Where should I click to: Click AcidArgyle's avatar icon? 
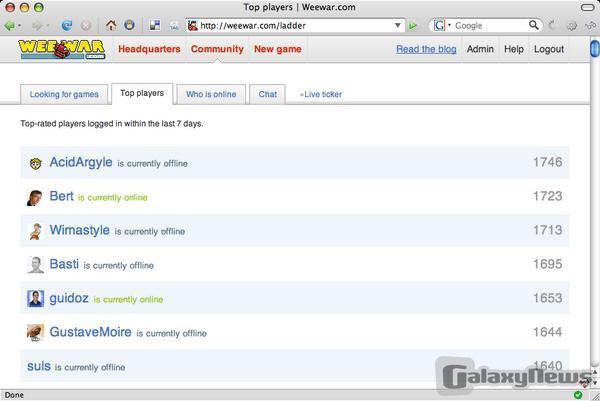(35, 163)
